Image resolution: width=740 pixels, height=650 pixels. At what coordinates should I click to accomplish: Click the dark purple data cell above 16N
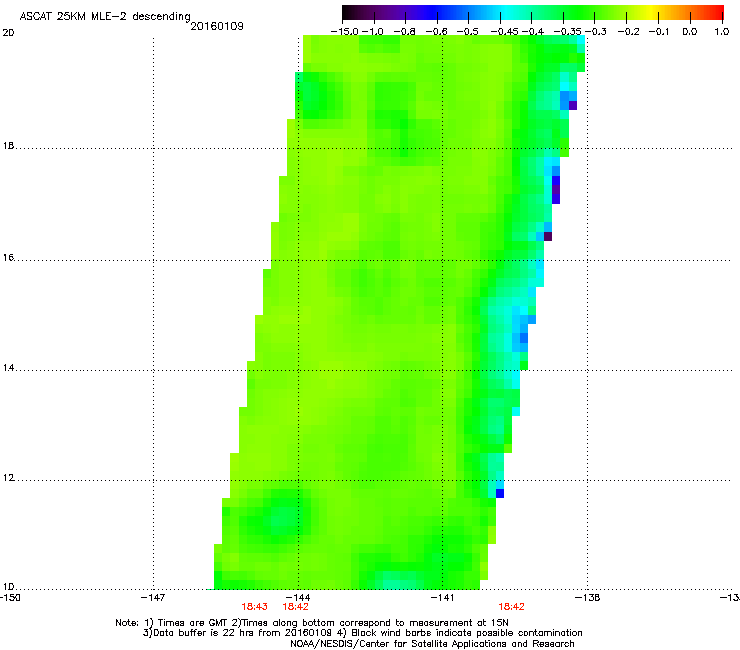tap(548, 236)
